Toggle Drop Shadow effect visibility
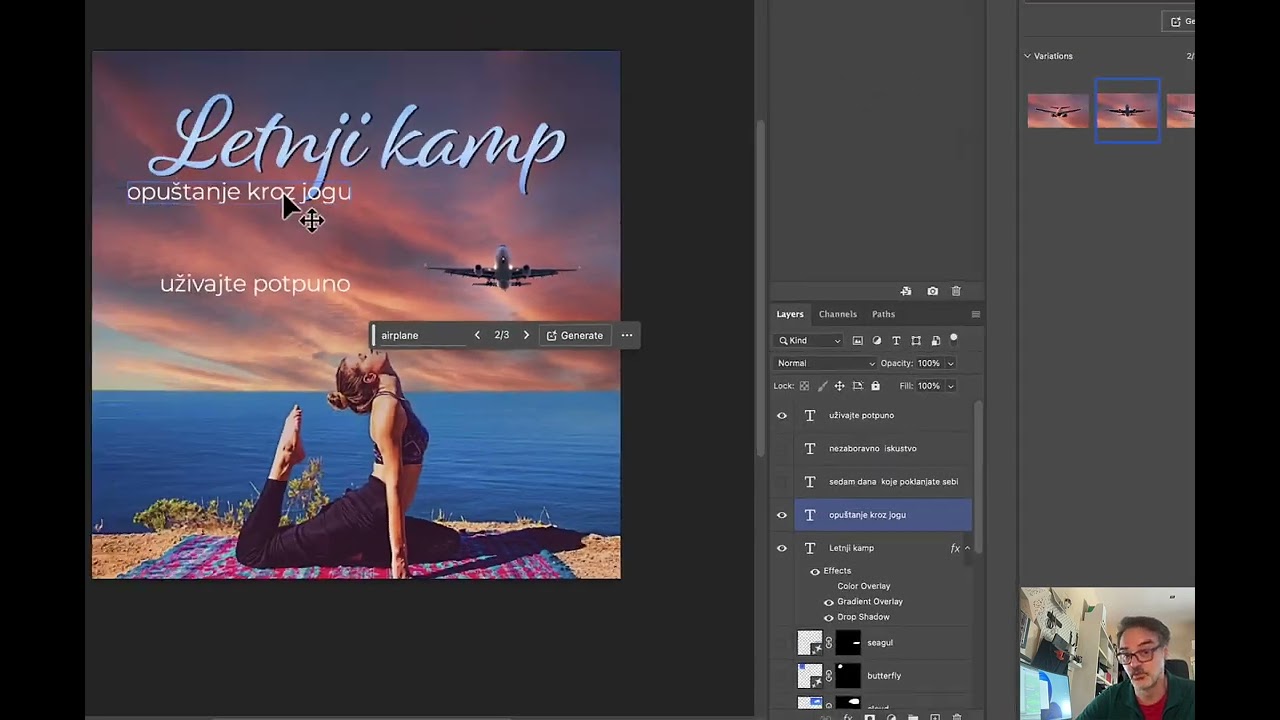 coord(828,617)
